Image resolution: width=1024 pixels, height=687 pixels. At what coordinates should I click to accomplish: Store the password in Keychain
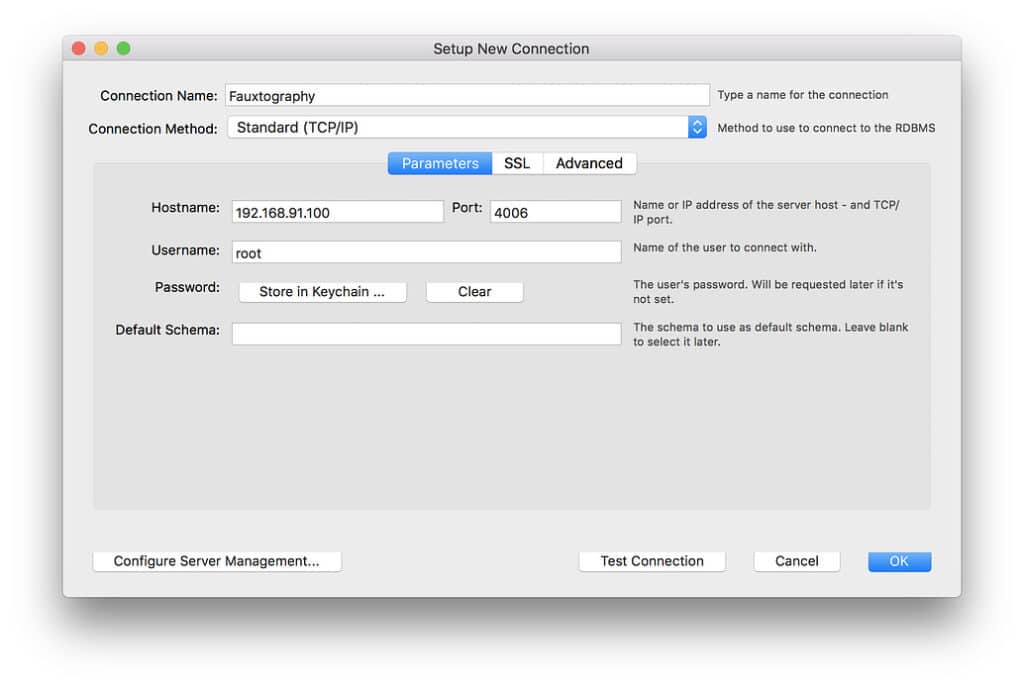click(x=322, y=291)
